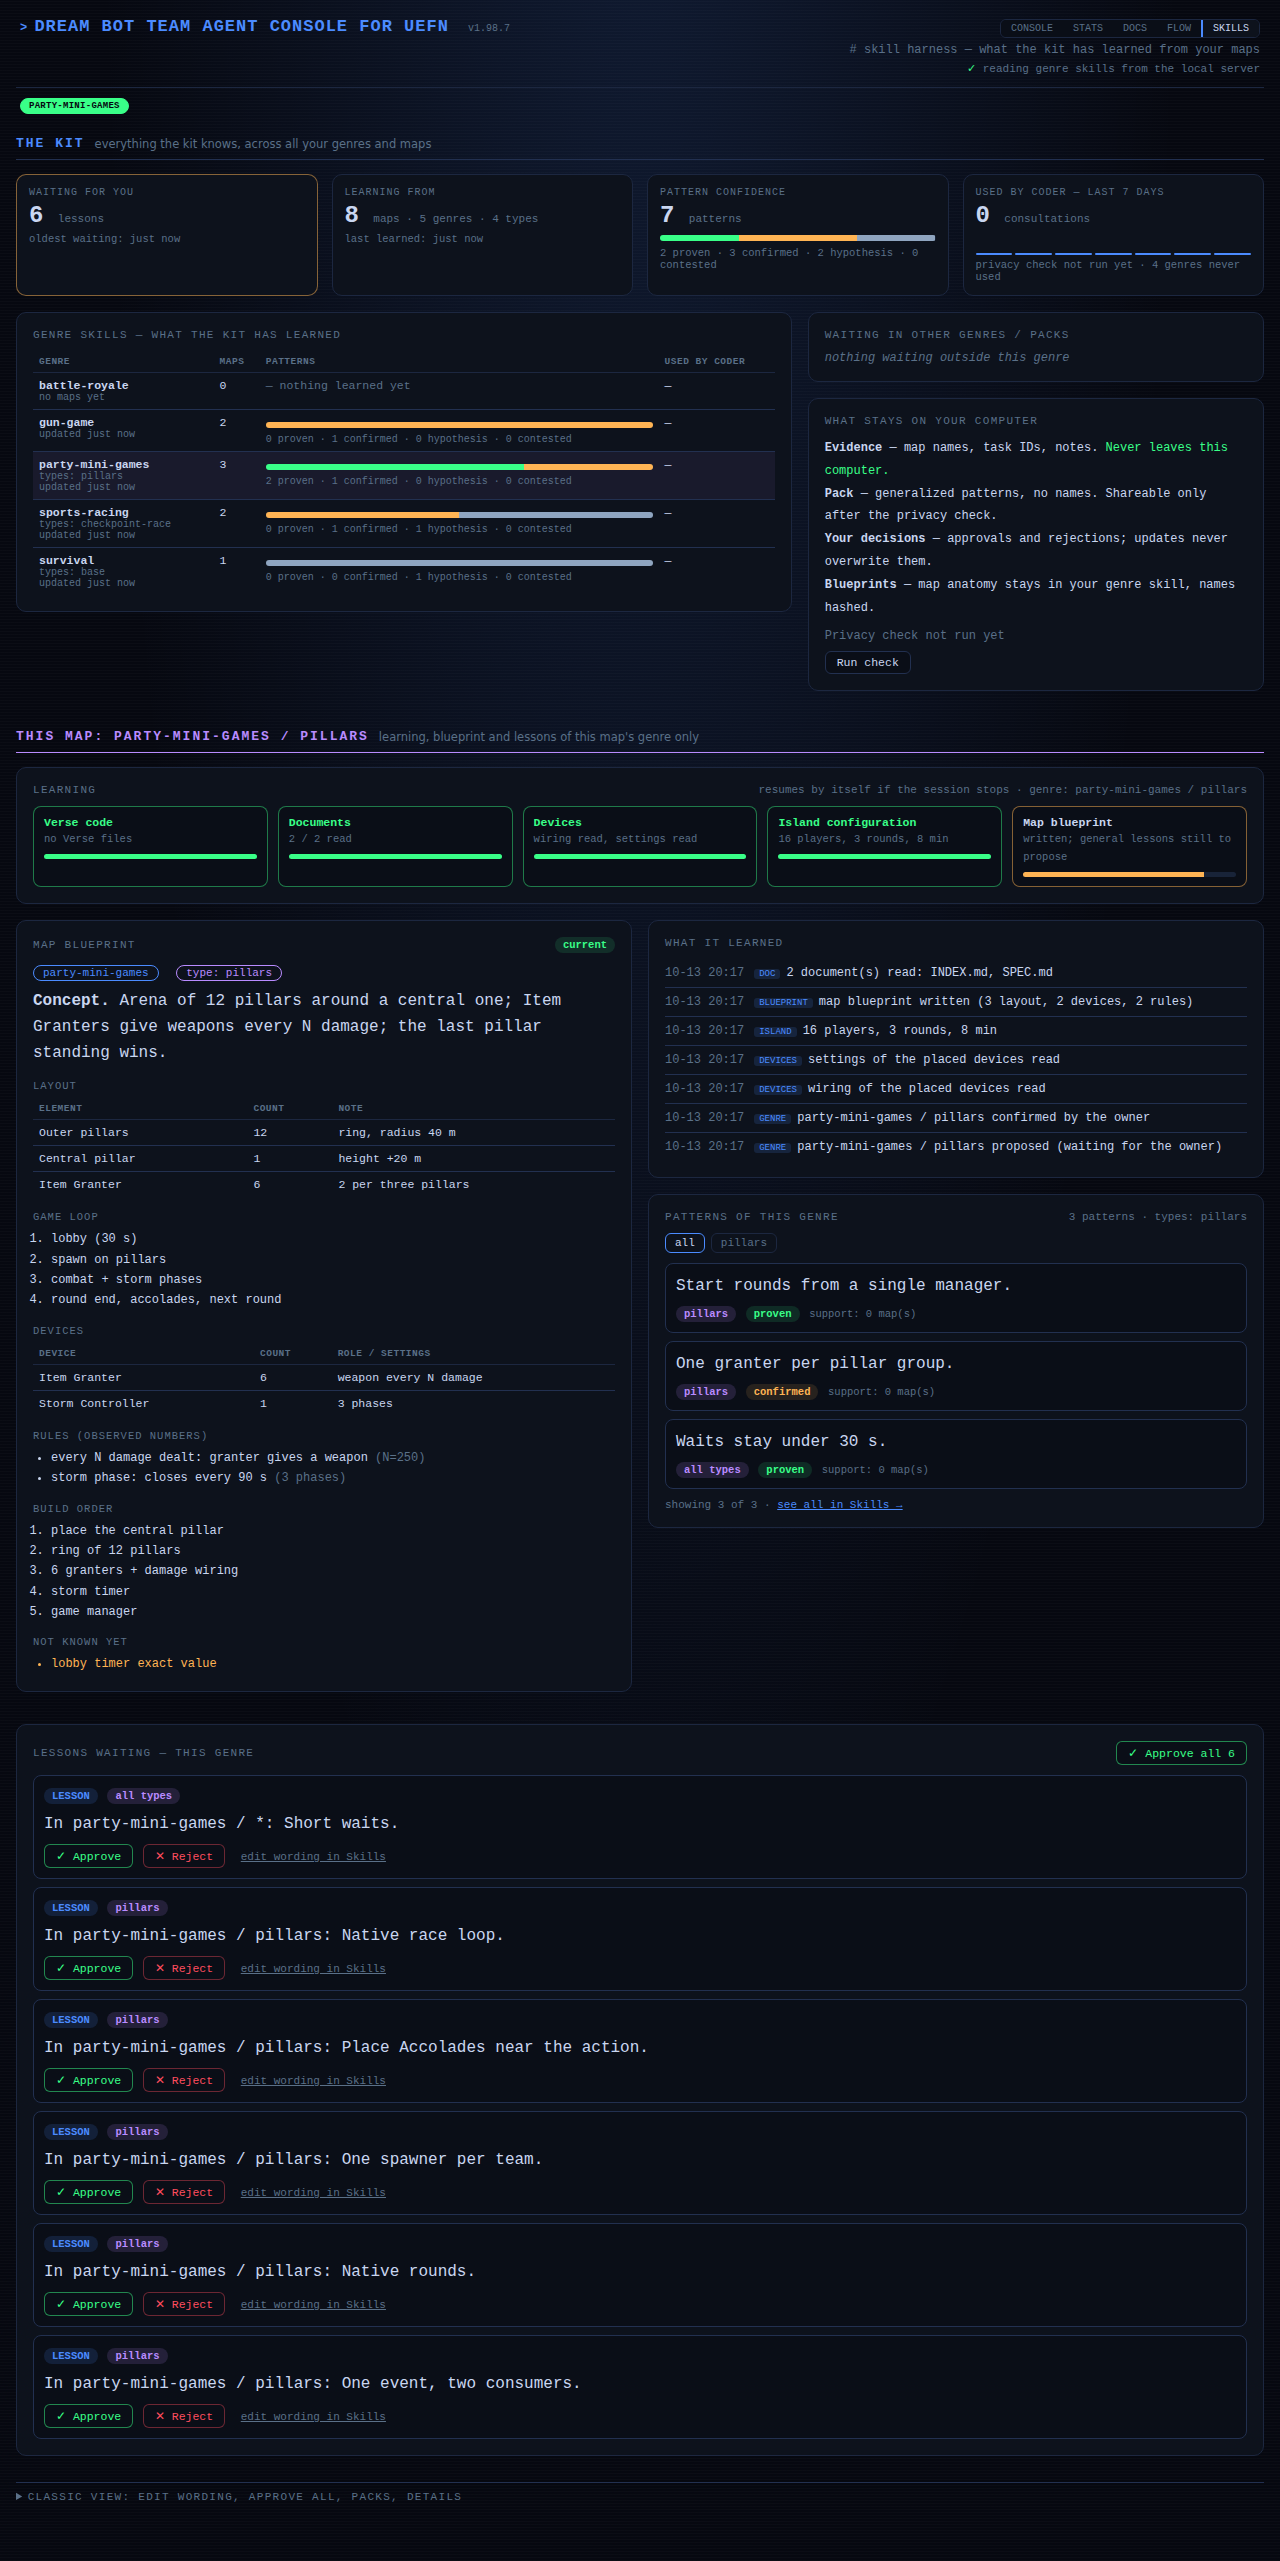Expand the Classic View details section
Screen dimensions: 1280x2561
point(239,2497)
